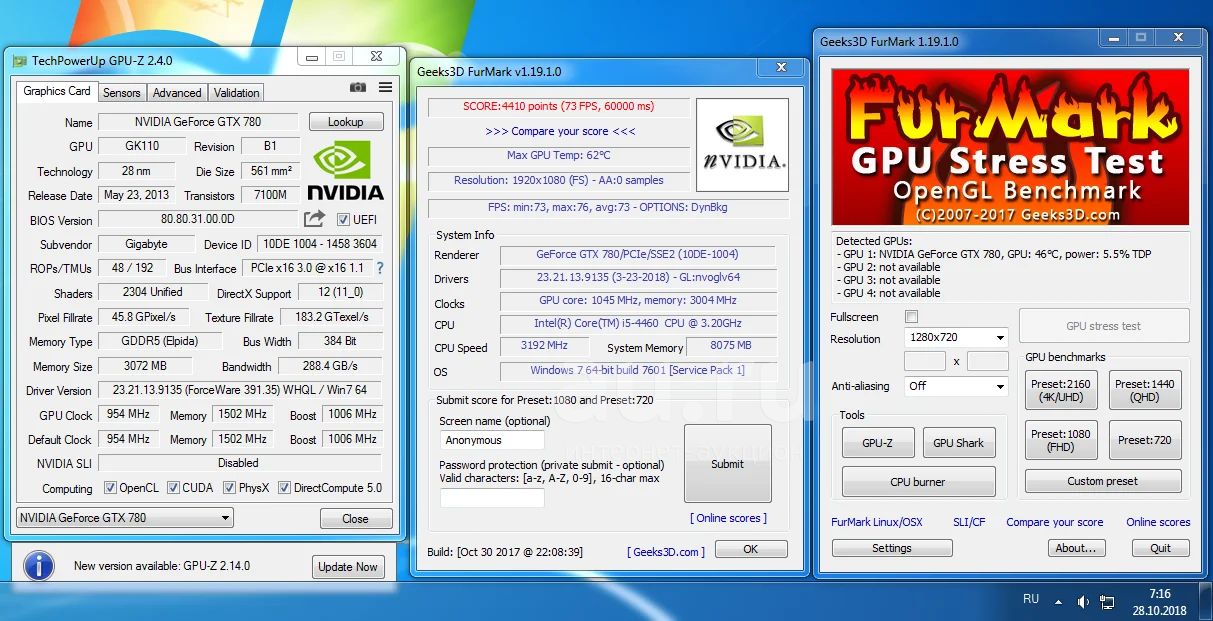
Task: Open the network icon in system tray
Action: tap(1107, 602)
